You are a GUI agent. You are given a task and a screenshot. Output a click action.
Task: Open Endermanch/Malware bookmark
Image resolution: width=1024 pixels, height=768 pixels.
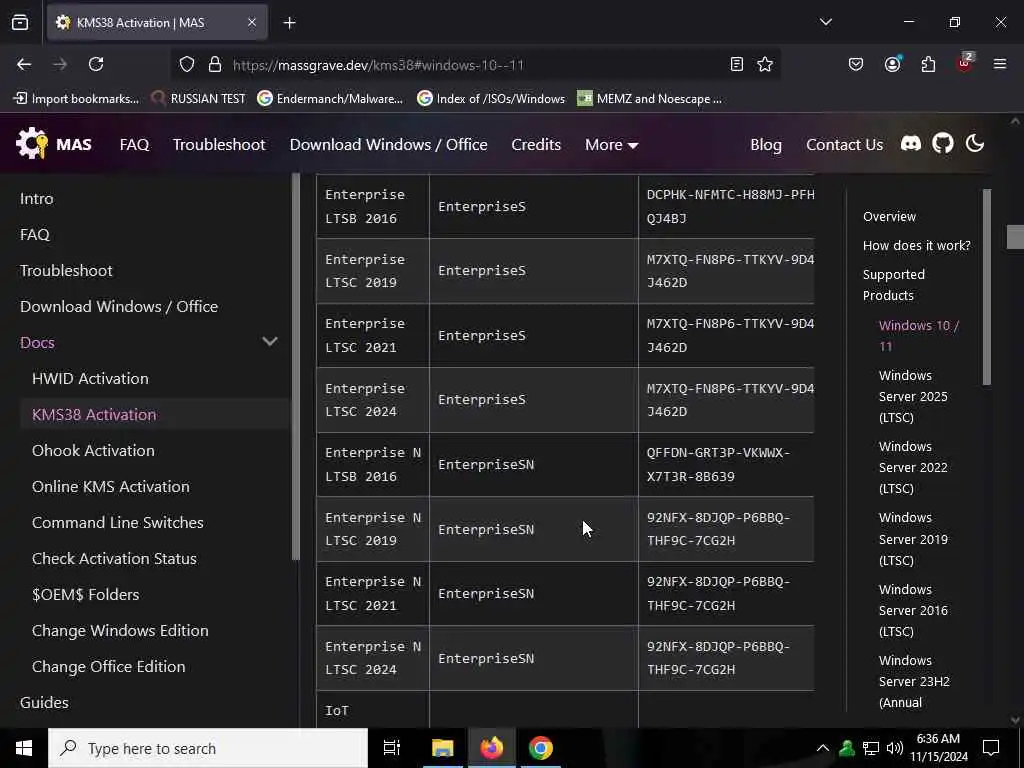pyautogui.click(x=330, y=99)
